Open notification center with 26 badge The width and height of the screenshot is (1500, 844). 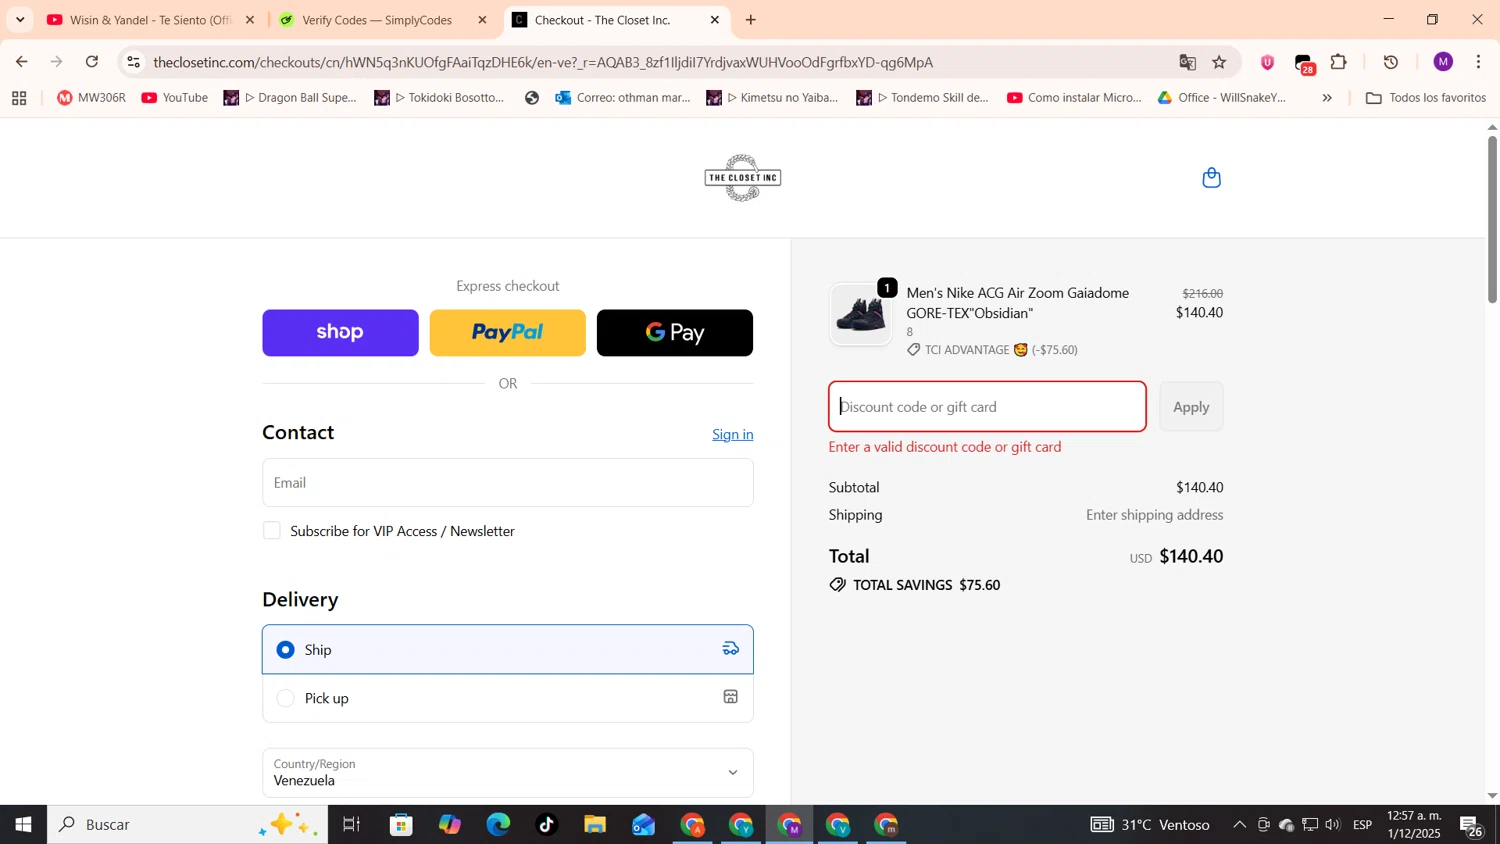1472,826
